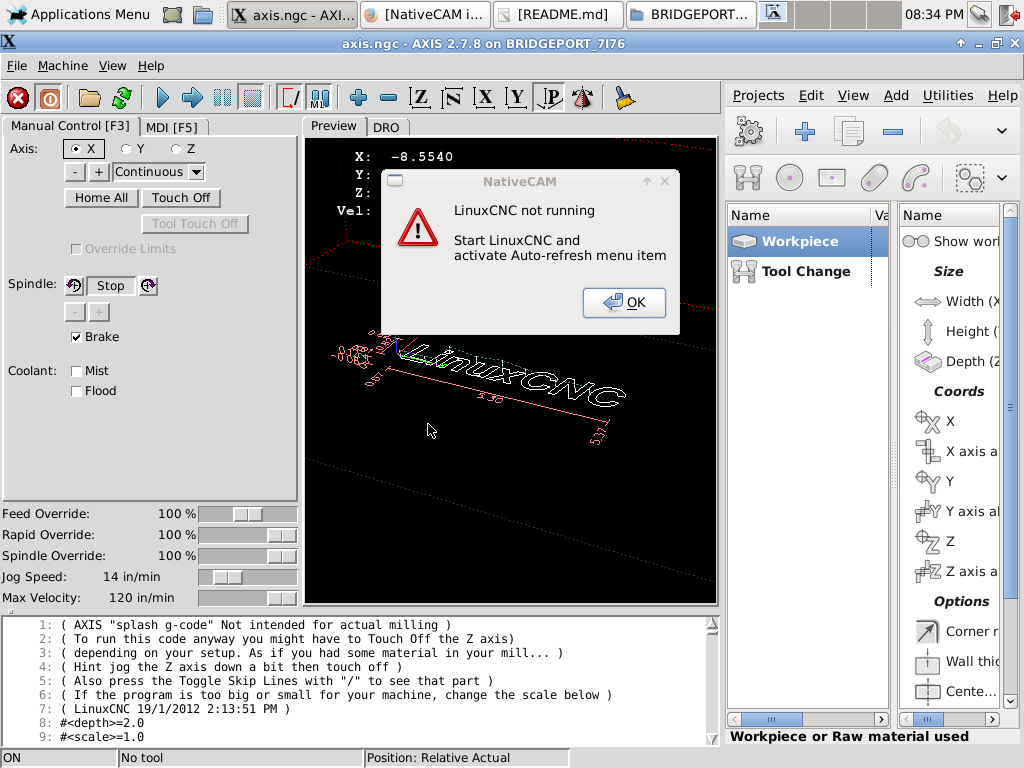Jog axis with plus button
This screenshot has height=768, width=1024.
pos(99,172)
